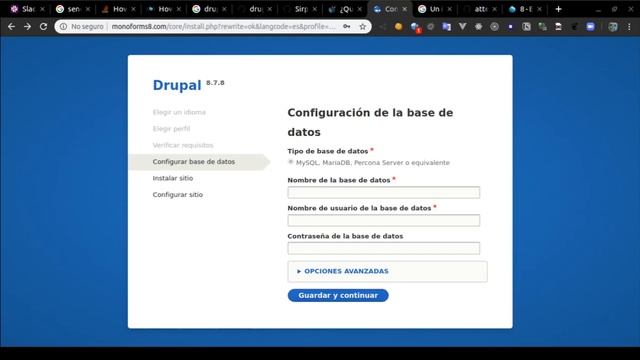Click 'Elegir perfil' install step

coord(171,129)
